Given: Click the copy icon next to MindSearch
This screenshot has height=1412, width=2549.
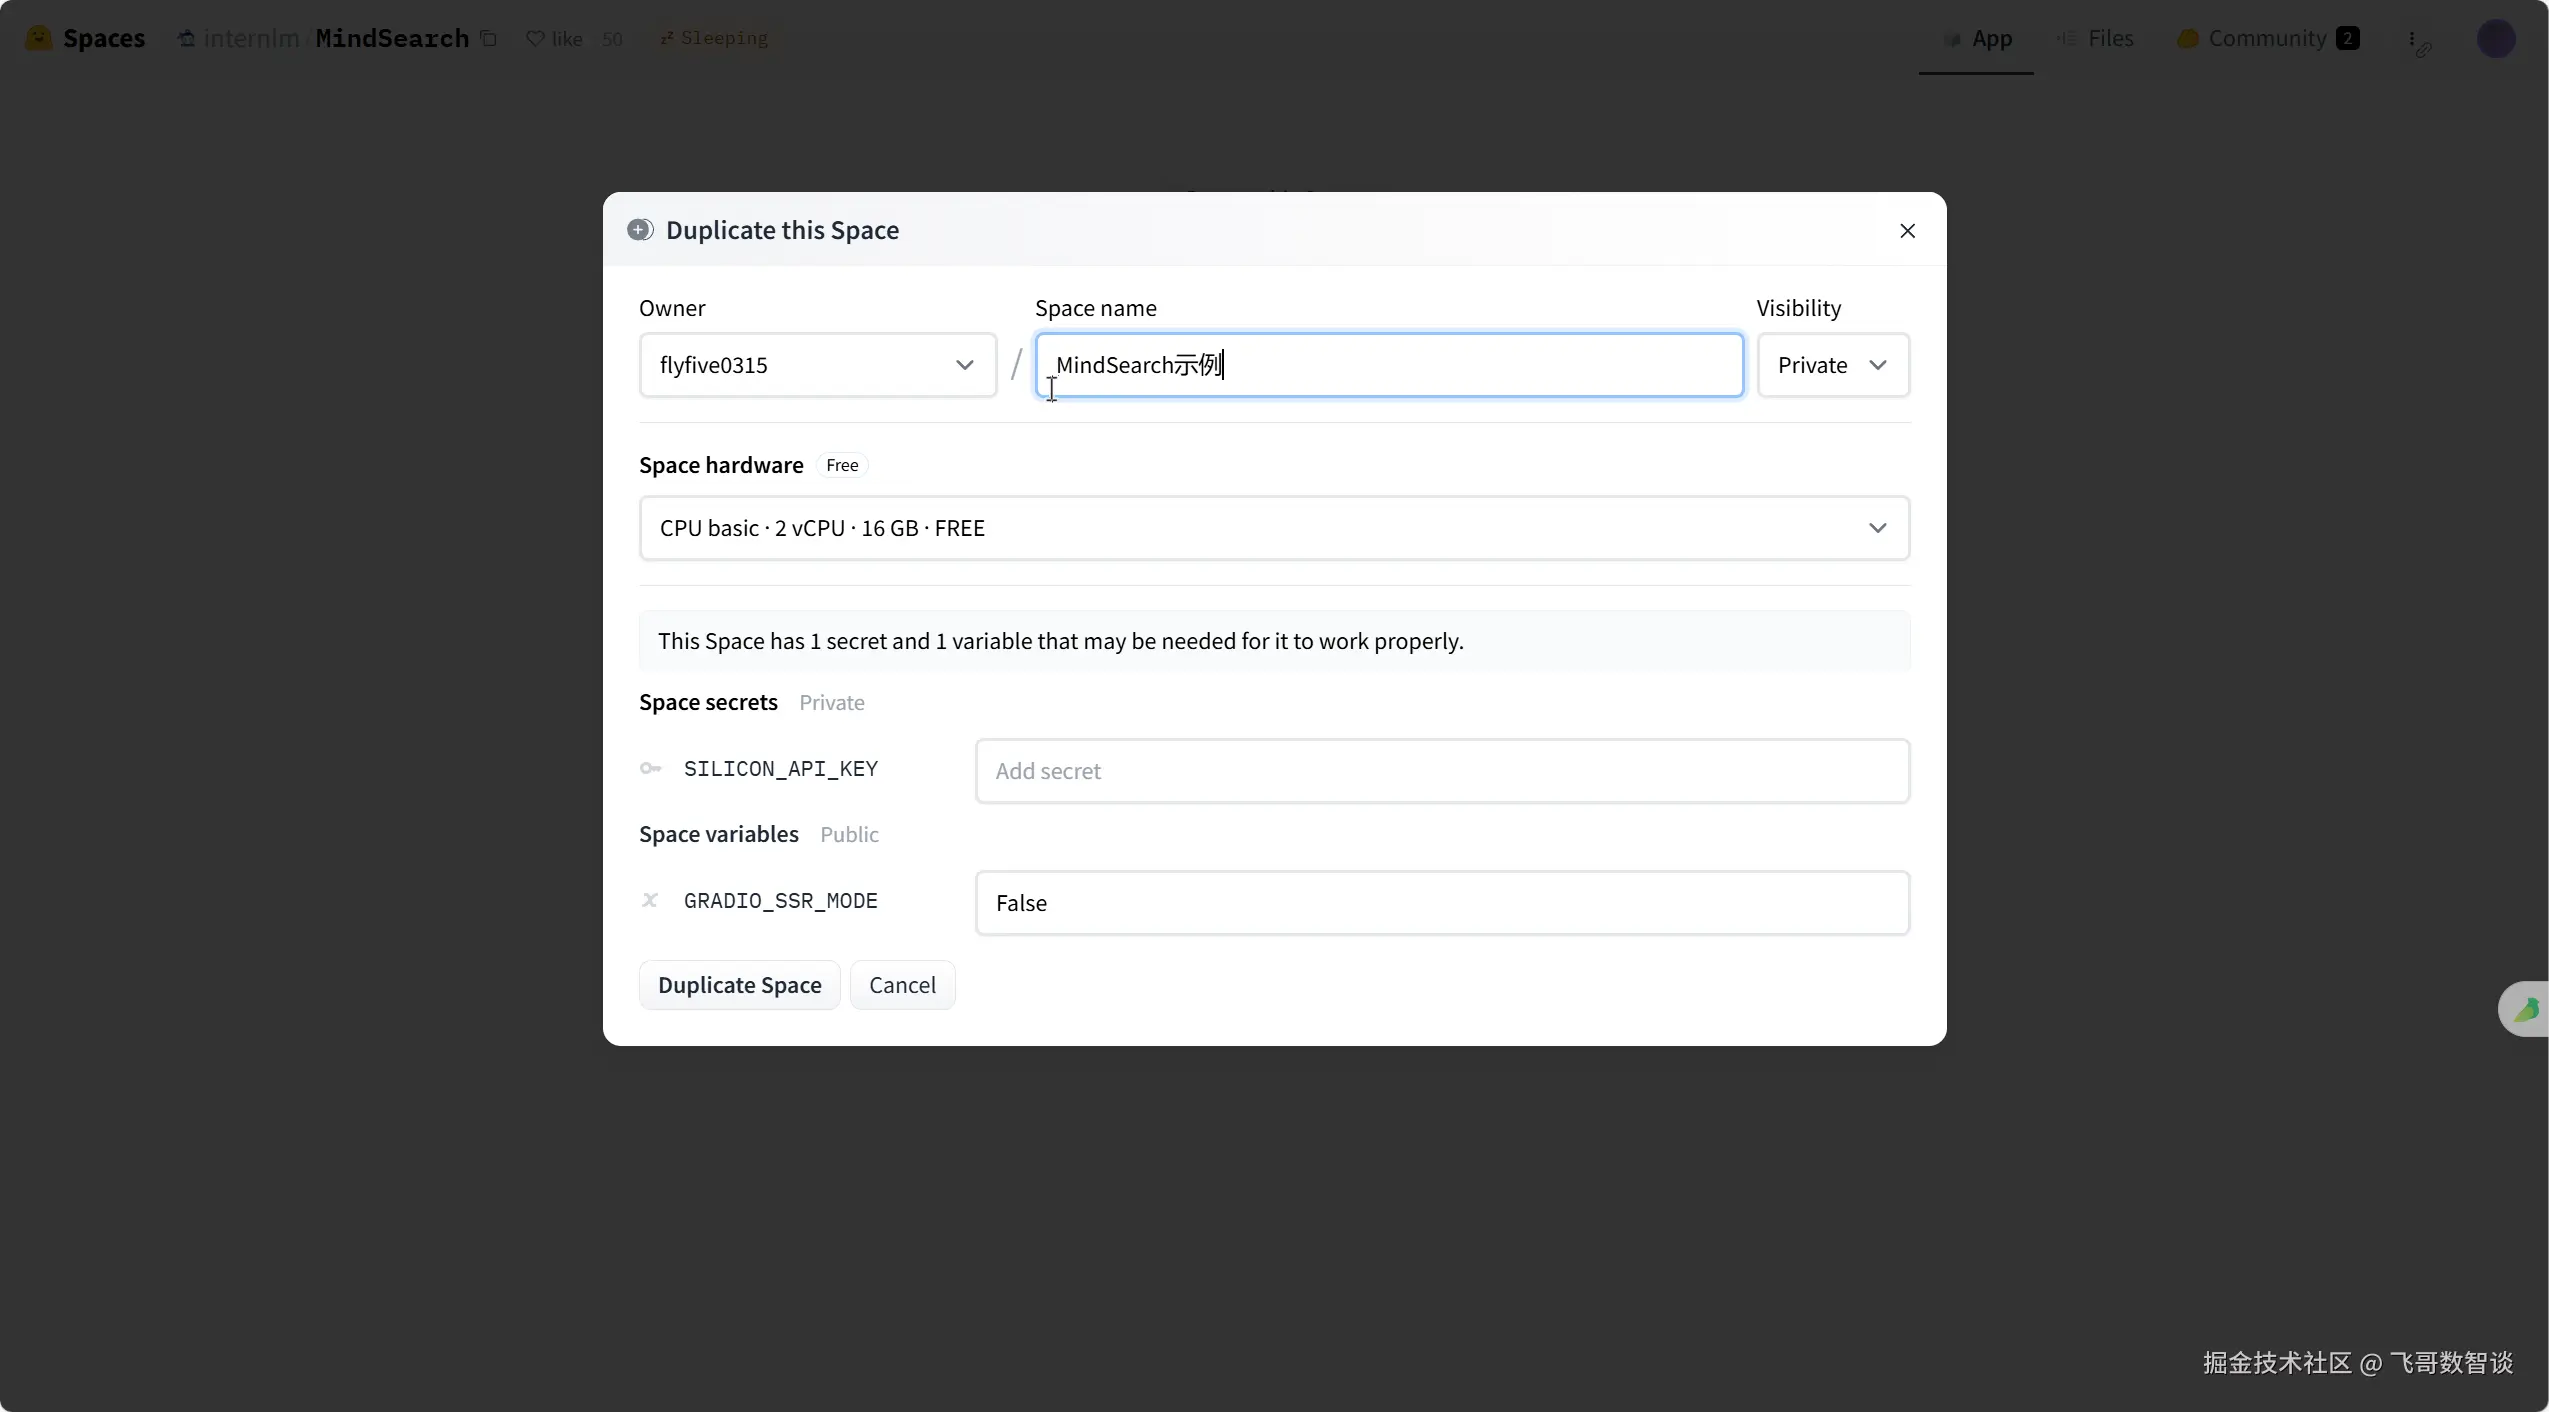Looking at the screenshot, I should tap(489, 38).
